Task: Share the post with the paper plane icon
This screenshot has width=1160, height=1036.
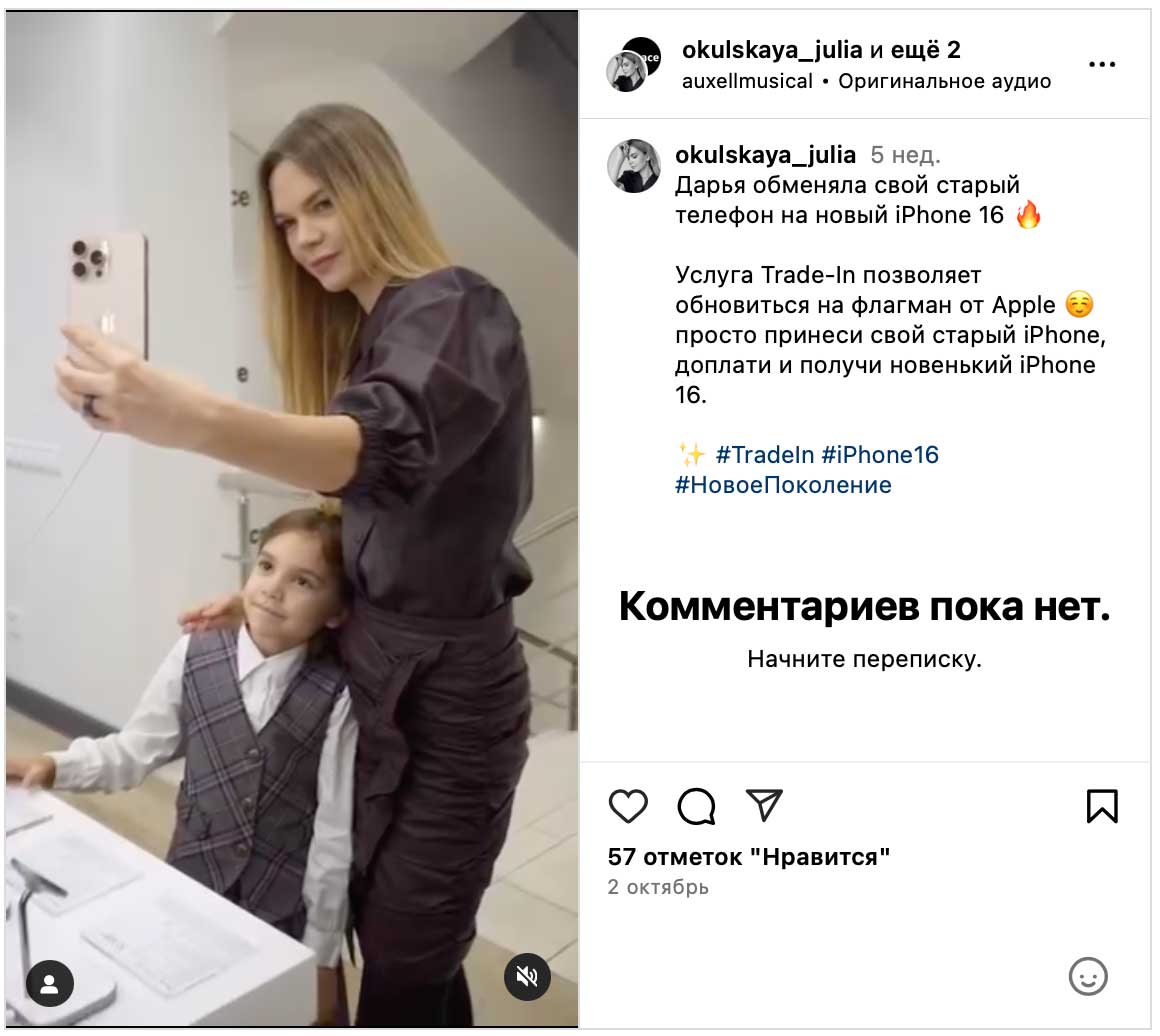Action: (763, 805)
